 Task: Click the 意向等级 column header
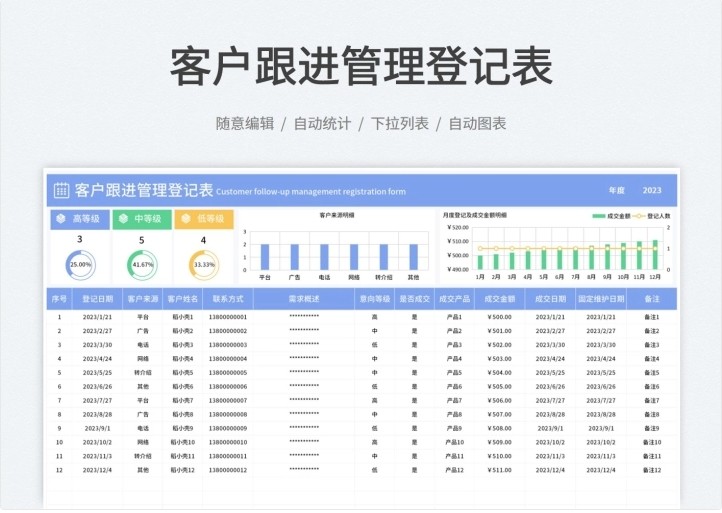click(375, 299)
